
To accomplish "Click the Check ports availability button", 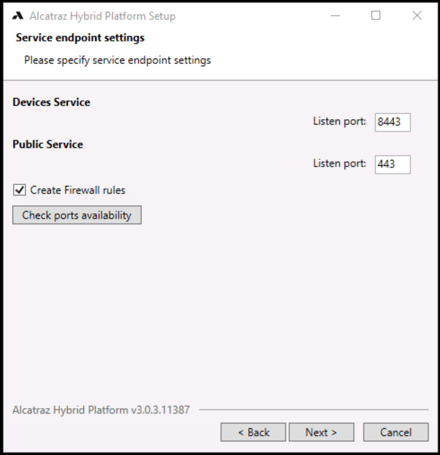I will coord(77,215).
